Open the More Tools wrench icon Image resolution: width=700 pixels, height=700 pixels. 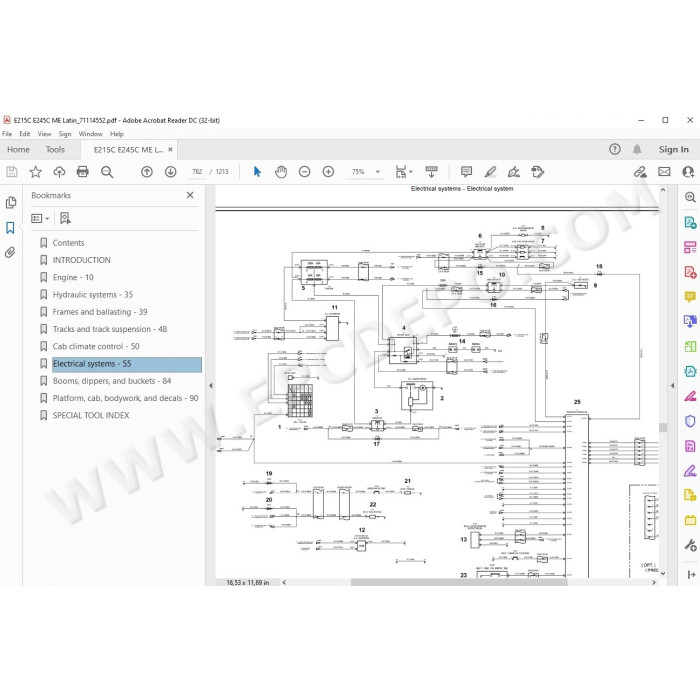[x=690, y=545]
